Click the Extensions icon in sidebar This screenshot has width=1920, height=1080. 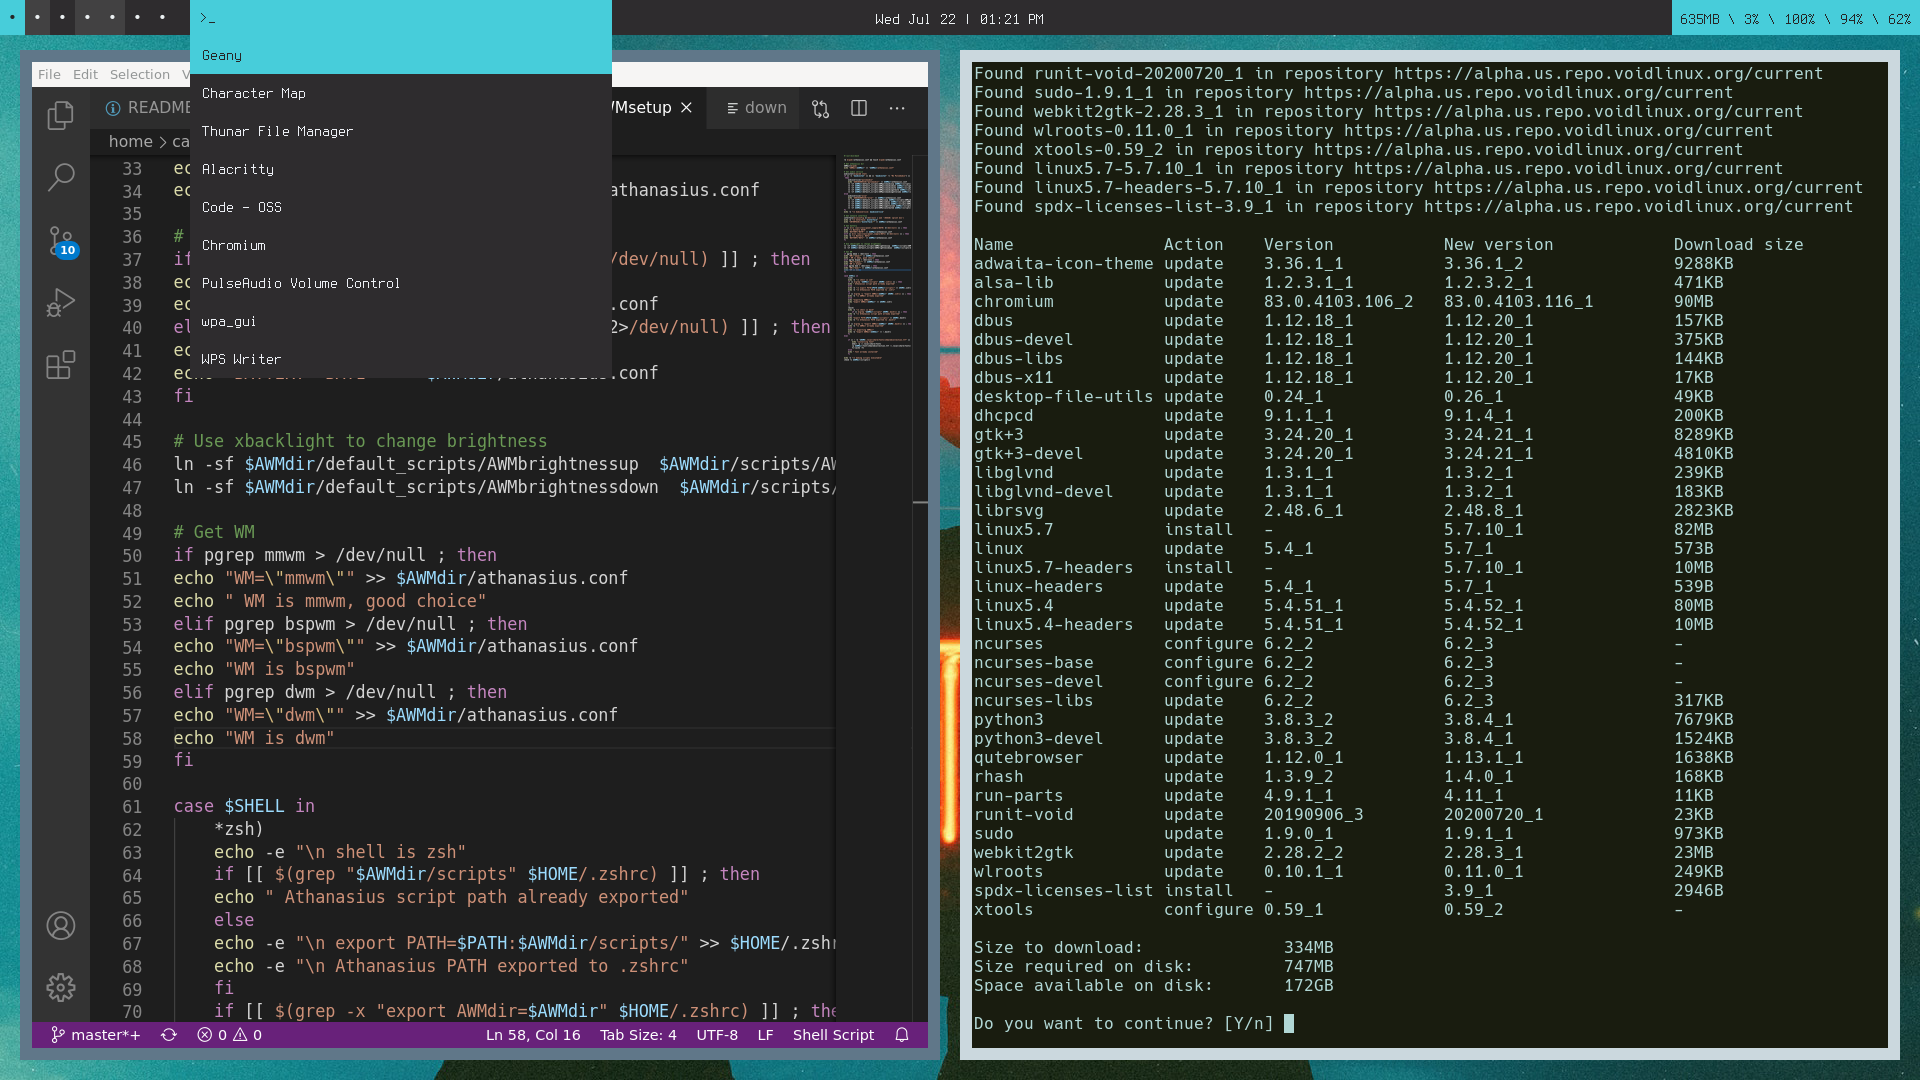click(x=61, y=365)
